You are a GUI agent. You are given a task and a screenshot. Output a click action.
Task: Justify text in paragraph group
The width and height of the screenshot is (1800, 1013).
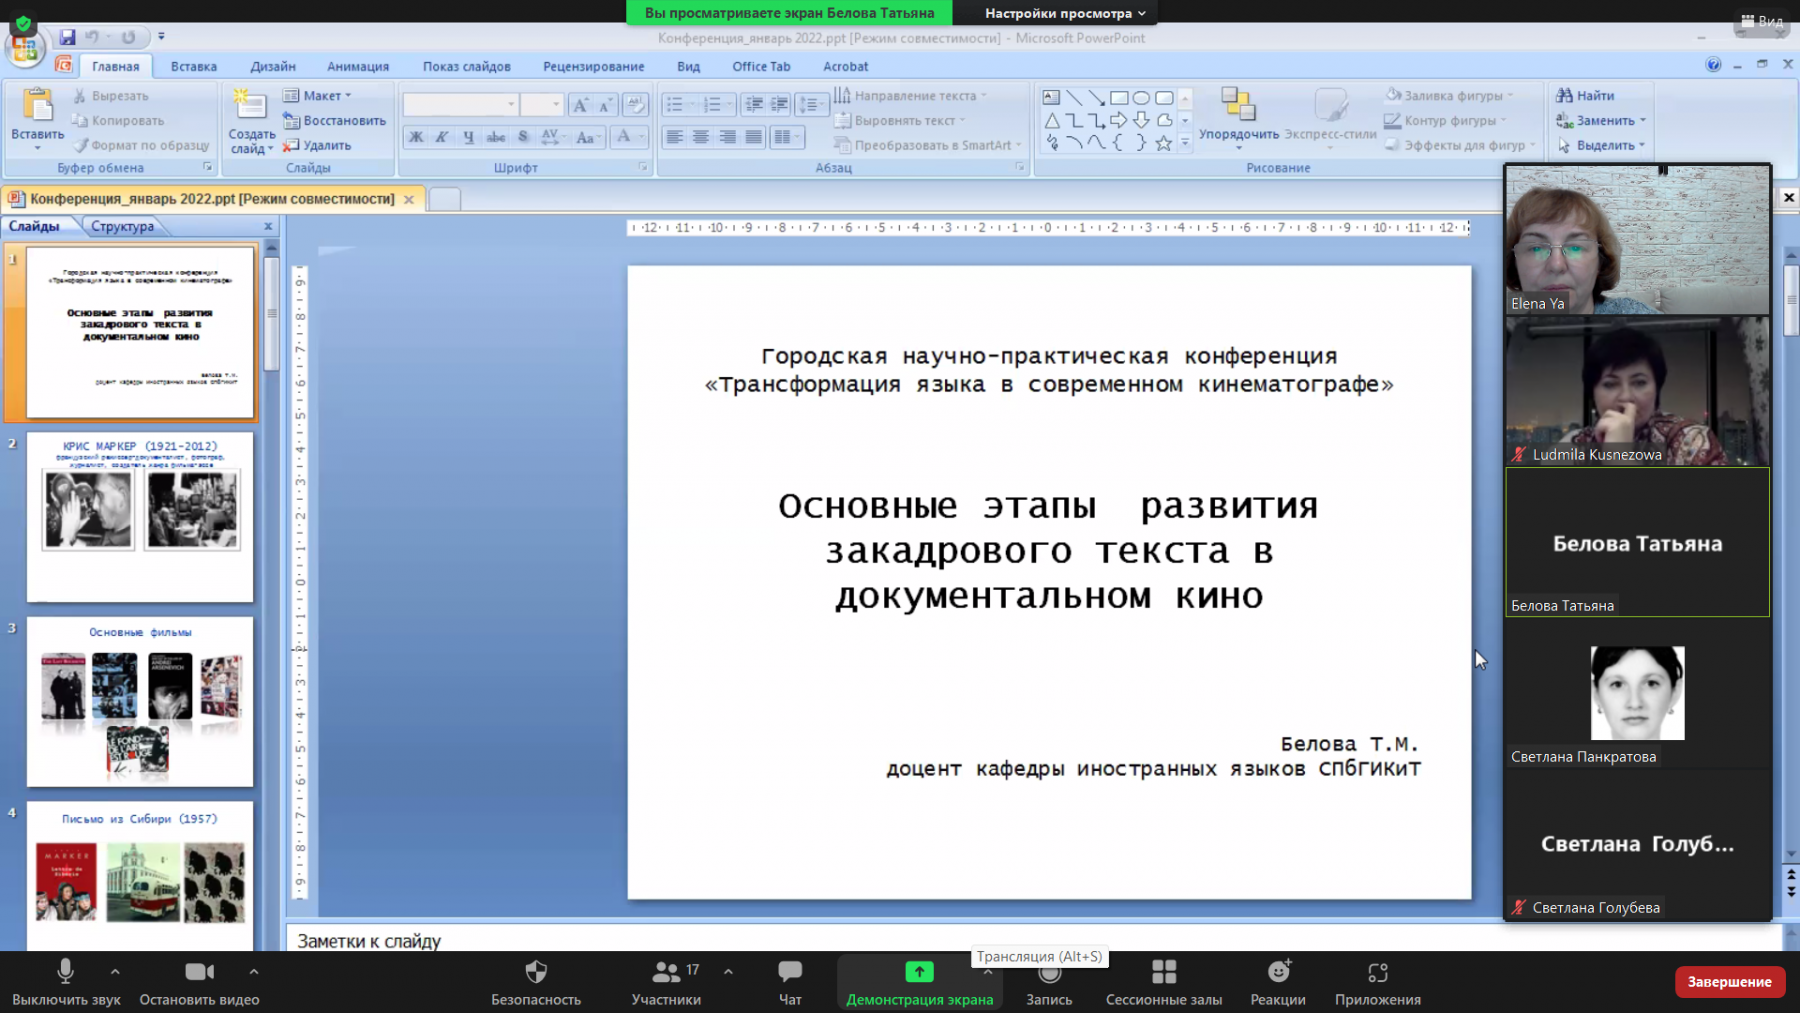(x=753, y=137)
